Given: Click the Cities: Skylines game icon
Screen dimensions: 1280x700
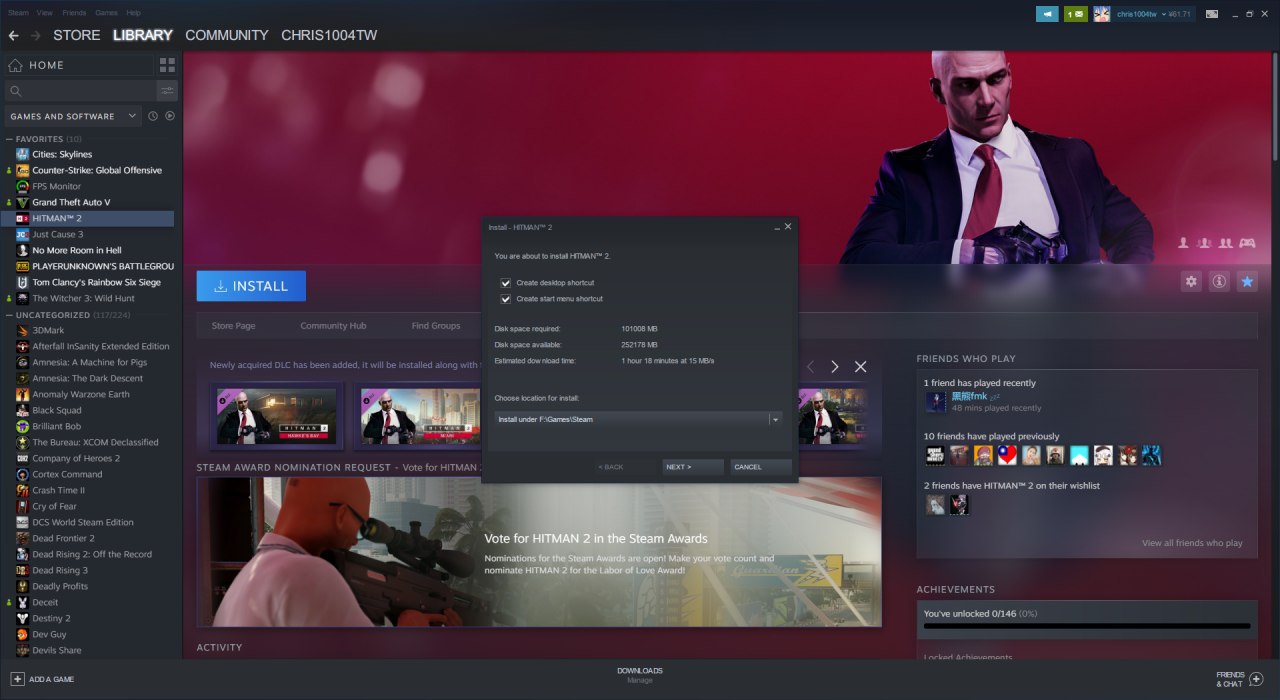Looking at the screenshot, I should 22,154.
